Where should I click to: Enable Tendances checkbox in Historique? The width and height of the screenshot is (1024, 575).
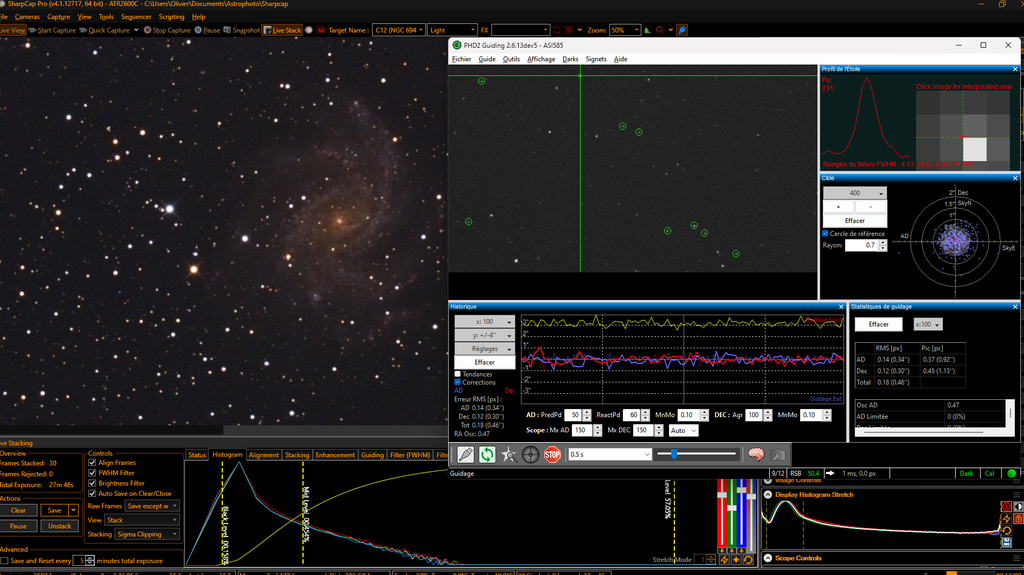pyautogui.click(x=458, y=374)
